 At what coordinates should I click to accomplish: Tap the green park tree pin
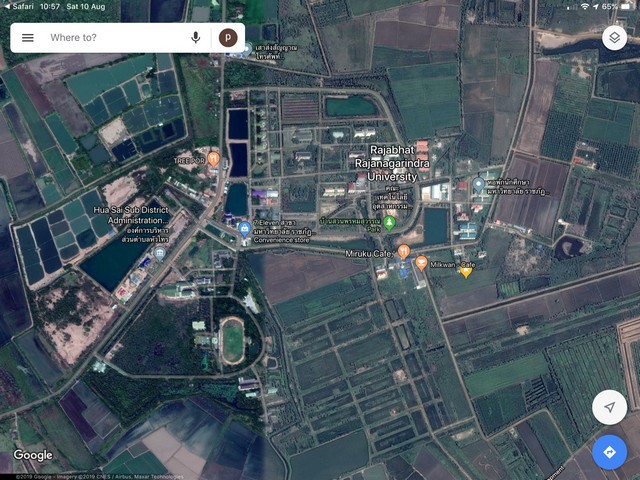click(x=389, y=223)
